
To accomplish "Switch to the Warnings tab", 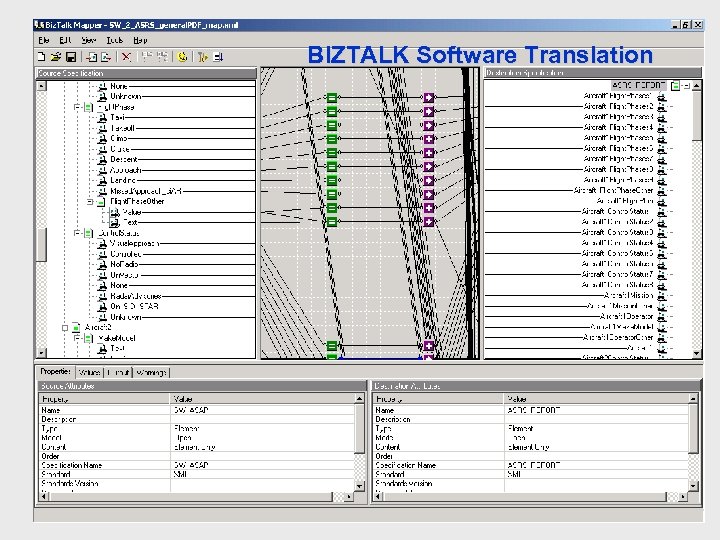I will coord(151,372).
